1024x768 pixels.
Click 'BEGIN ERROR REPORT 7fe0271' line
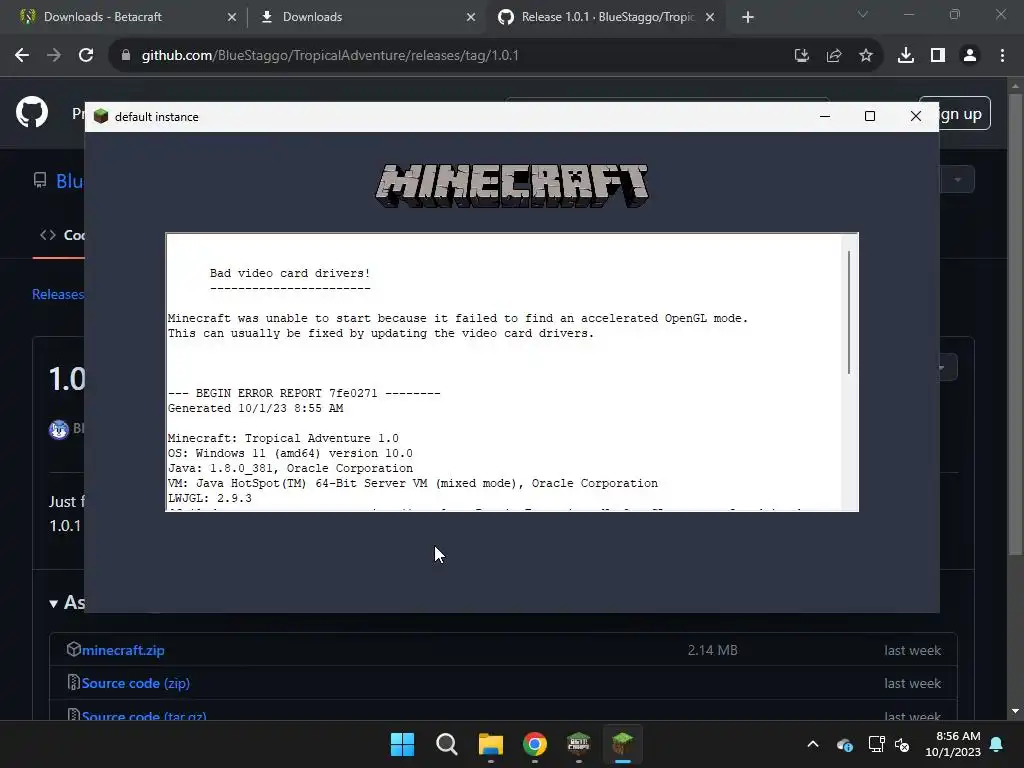point(304,393)
